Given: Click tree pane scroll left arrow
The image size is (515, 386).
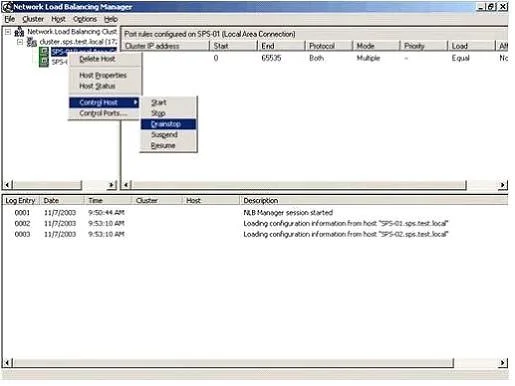Looking at the screenshot, I should tap(8, 185).
